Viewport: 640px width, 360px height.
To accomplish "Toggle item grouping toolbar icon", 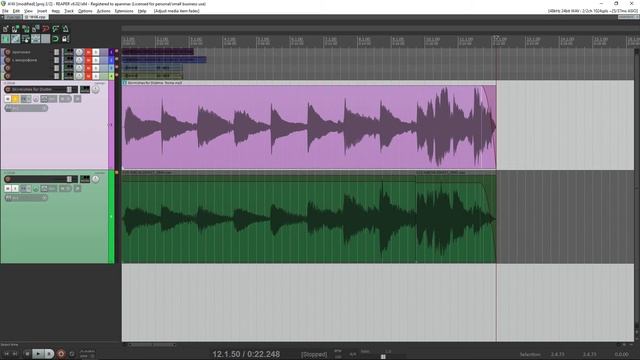I will point(16,39).
